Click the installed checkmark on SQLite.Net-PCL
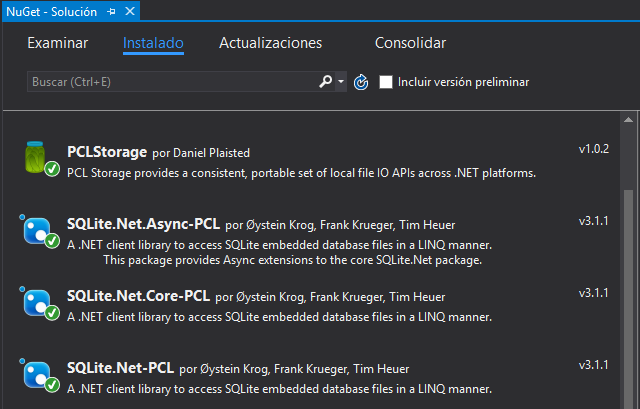The height and width of the screenshot is (409, 640). (52, 385)
